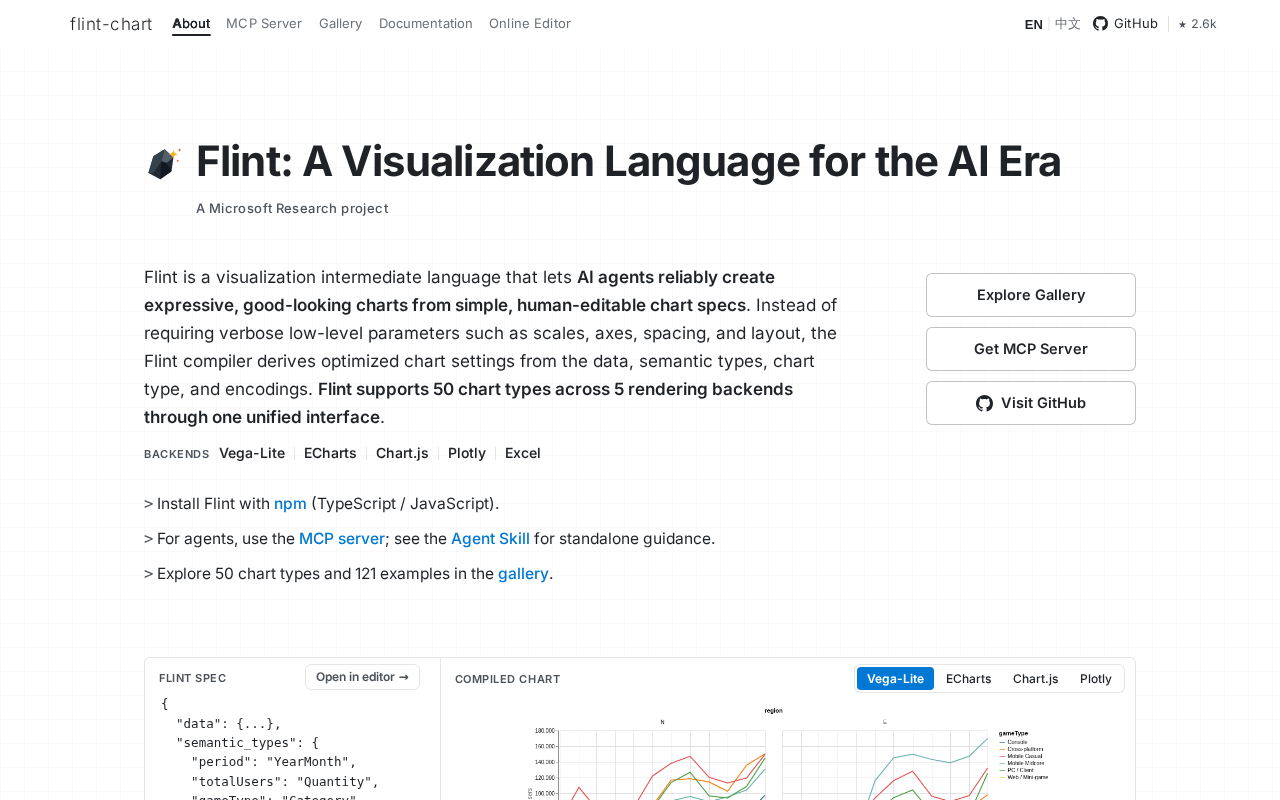Click the FLINT SPEC panel label
1280x800 pixels.
193,678
